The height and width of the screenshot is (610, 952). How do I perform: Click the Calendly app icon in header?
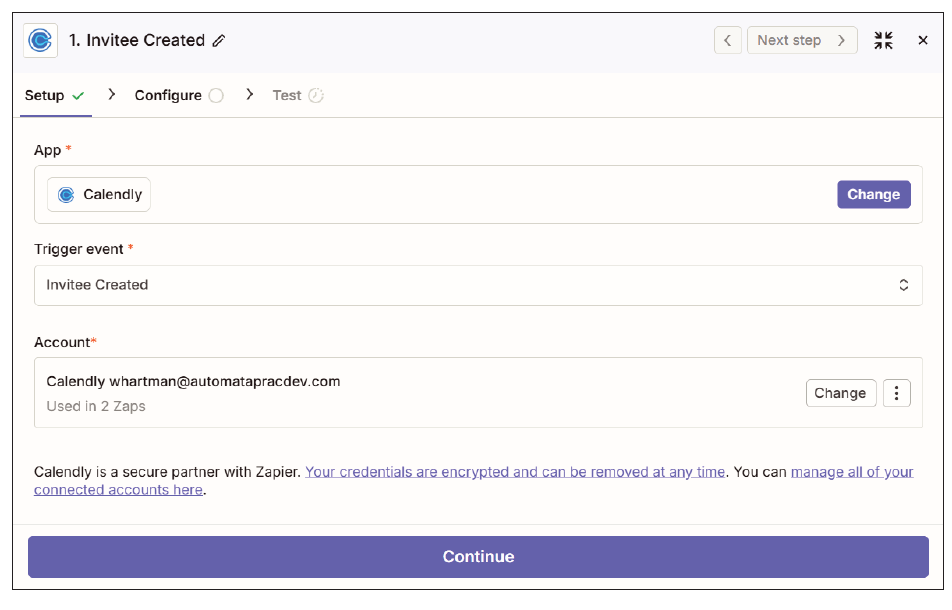point(40,41)
